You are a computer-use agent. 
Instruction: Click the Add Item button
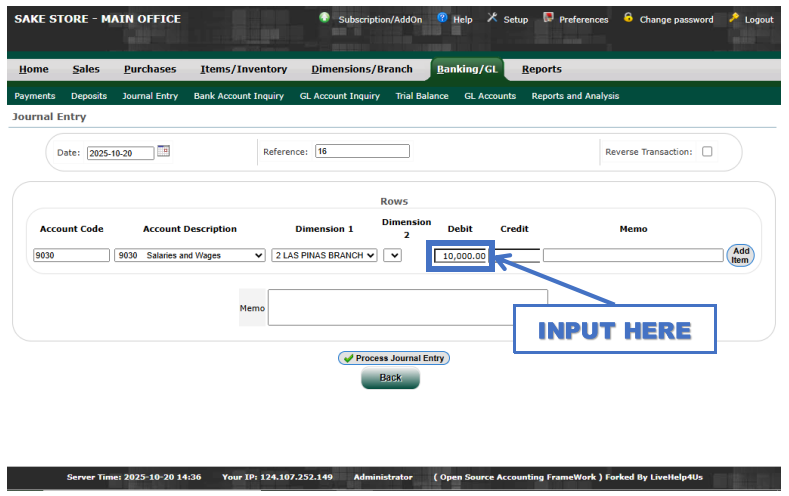click(x=740, y=256)
